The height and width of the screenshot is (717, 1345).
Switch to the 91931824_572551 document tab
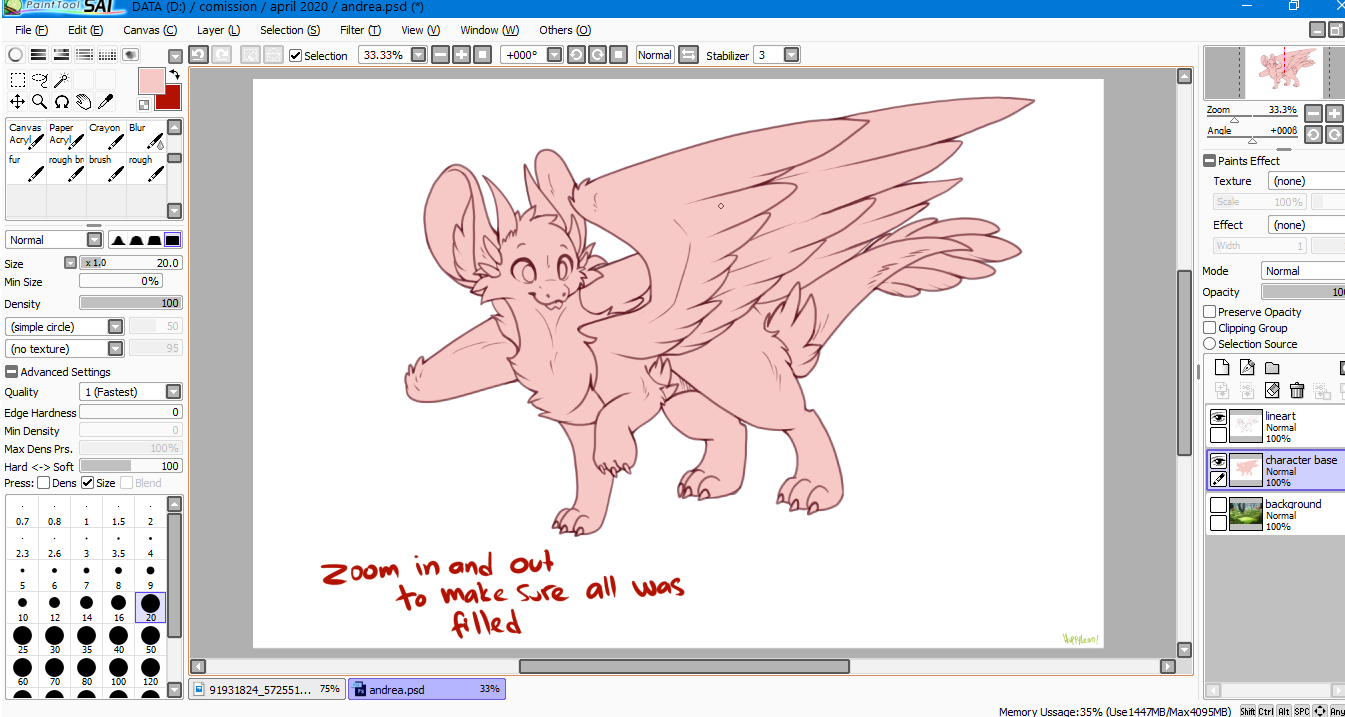(267, 689)
